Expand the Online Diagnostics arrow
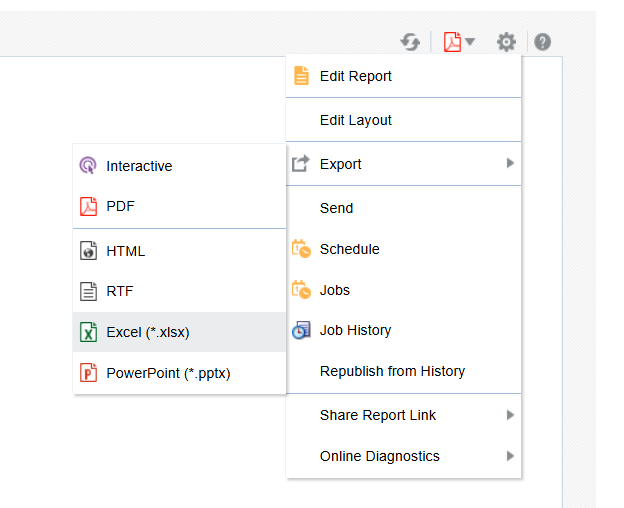Screen dimensions: 624x508 point(510,456)
